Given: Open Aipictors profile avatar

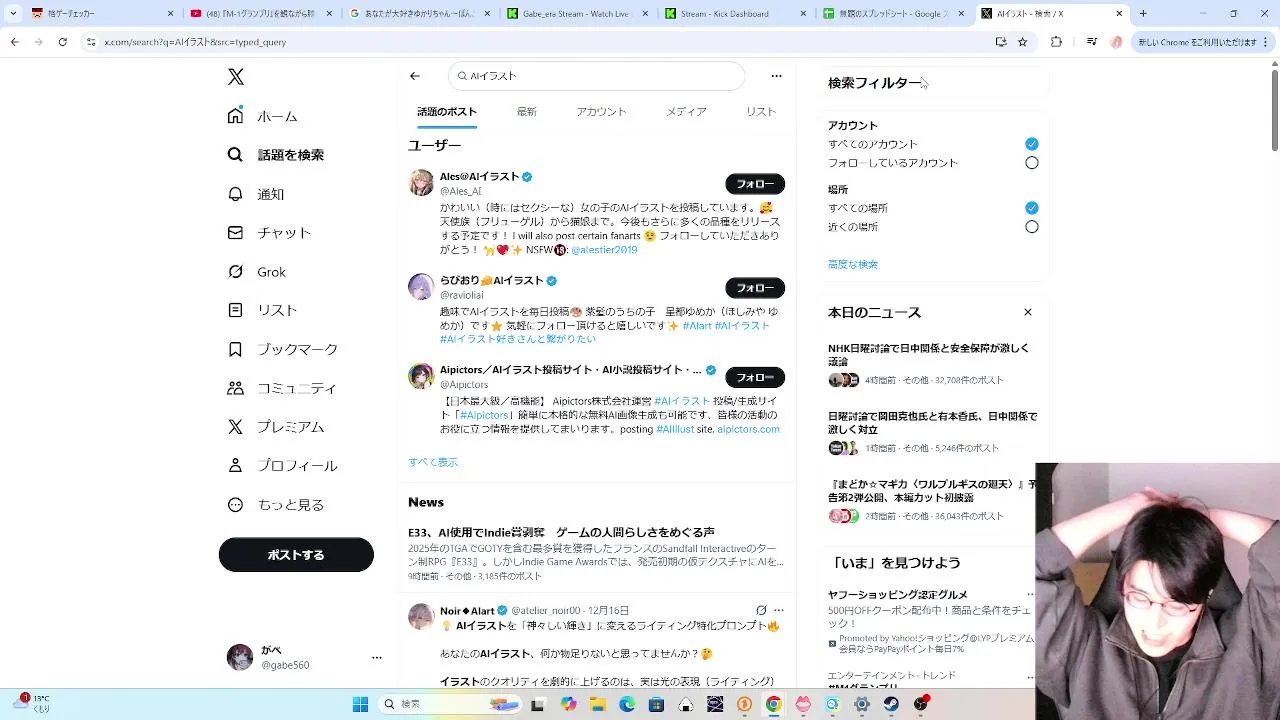Looking at the screenshot, I should pos(421,376).
